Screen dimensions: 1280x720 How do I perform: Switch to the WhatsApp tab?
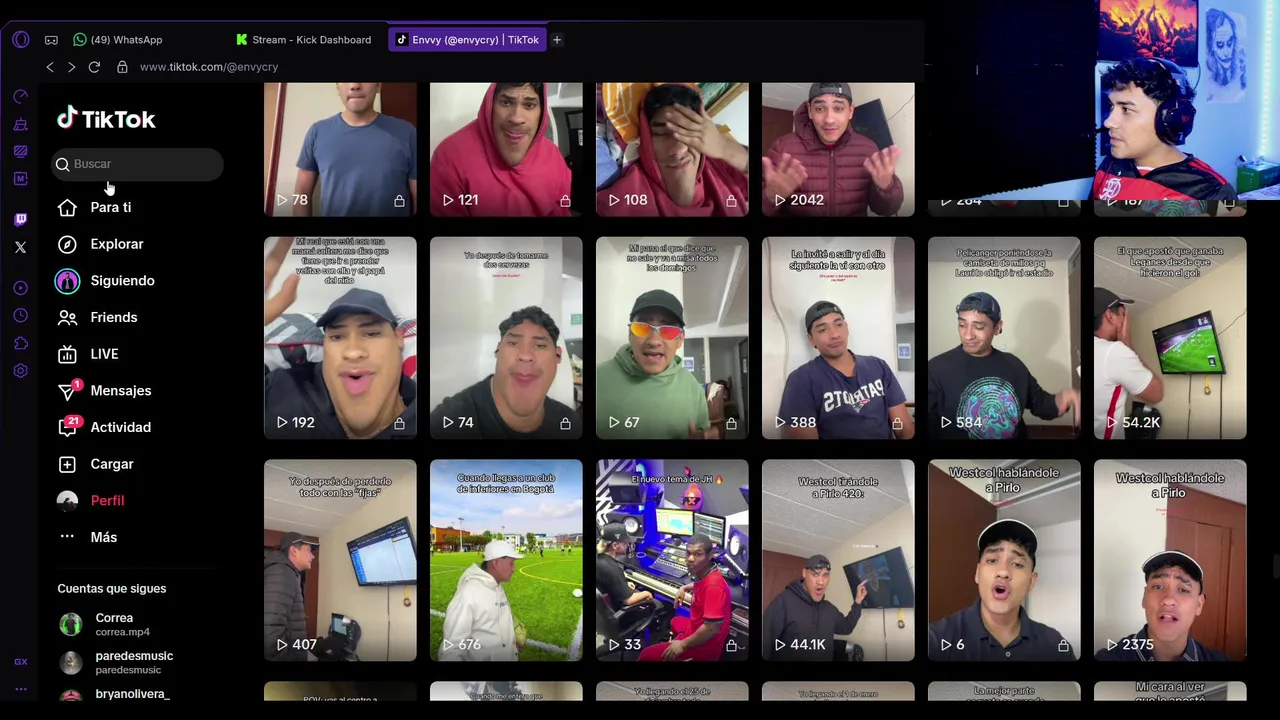click(118, 40)
